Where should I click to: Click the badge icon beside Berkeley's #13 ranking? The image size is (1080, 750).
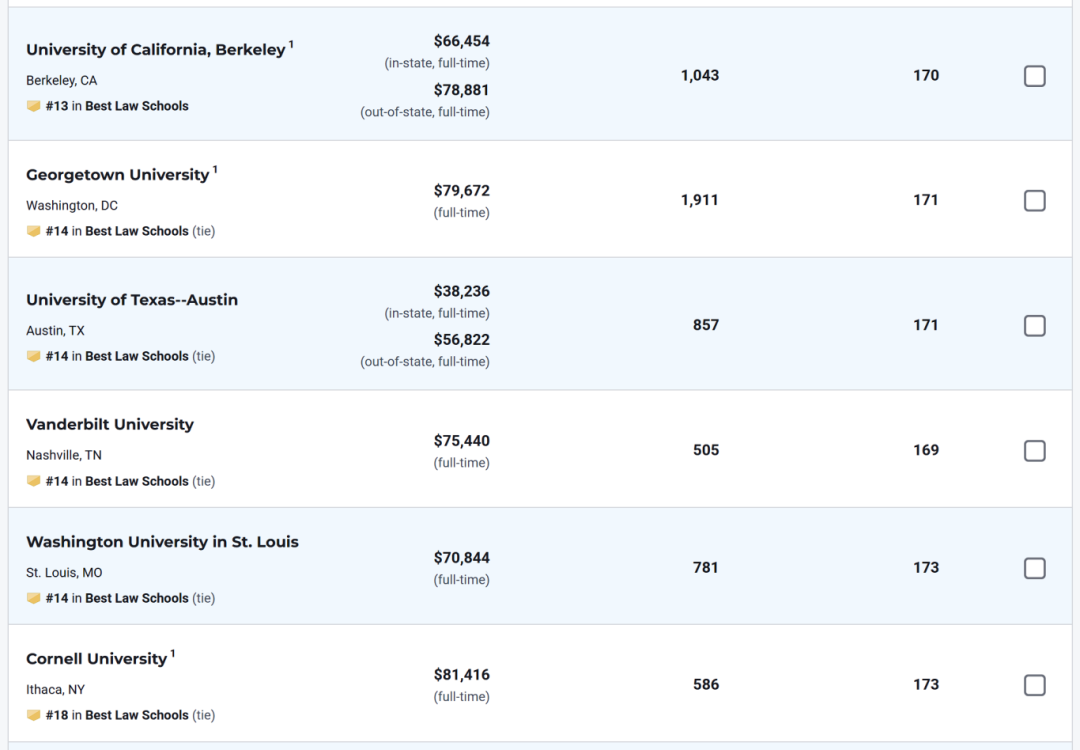34,106
